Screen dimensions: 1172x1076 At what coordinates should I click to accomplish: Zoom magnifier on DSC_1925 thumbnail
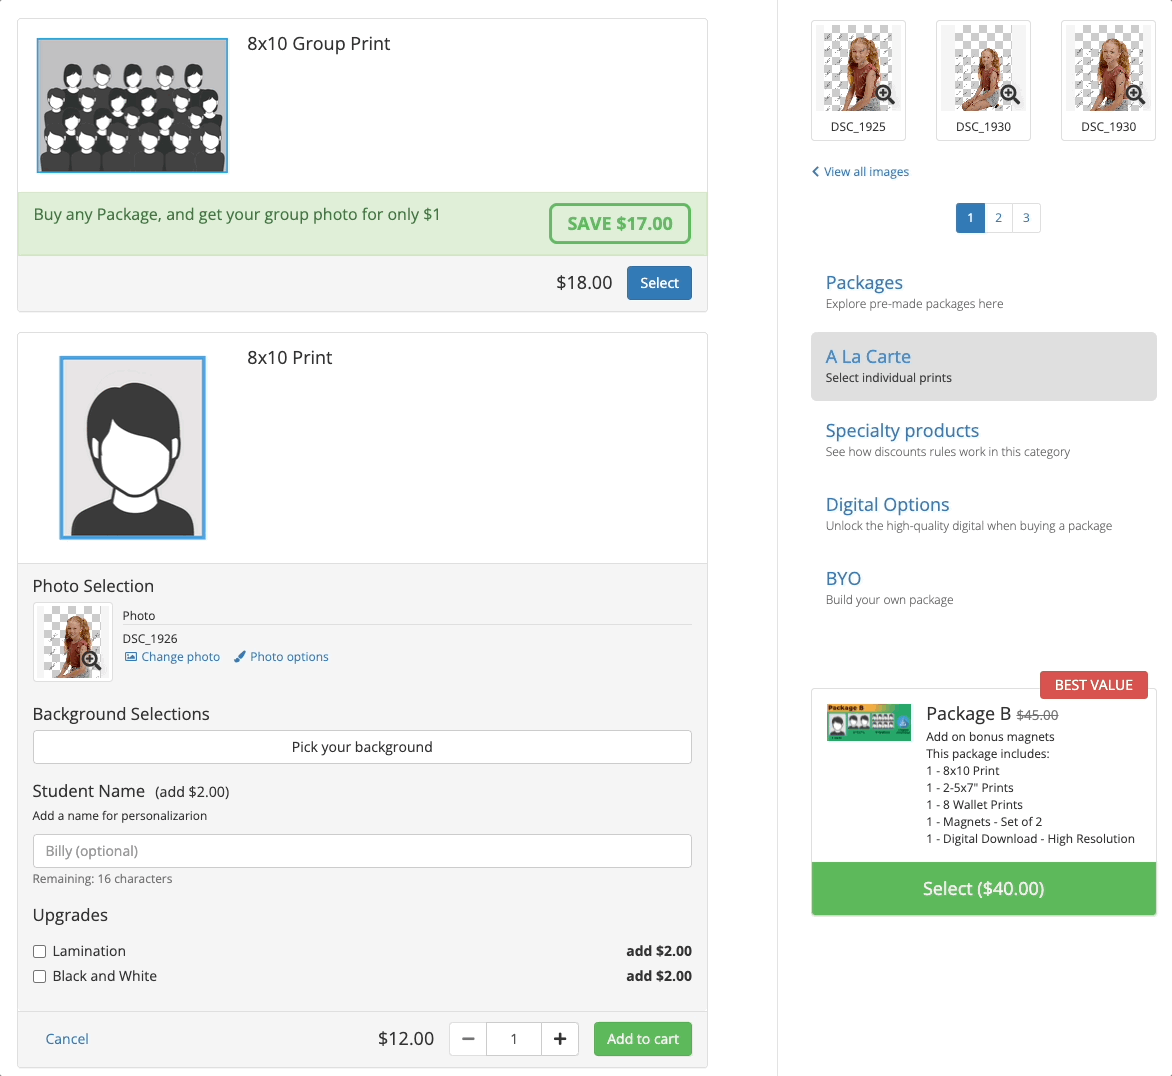click(x=885, y=94)
